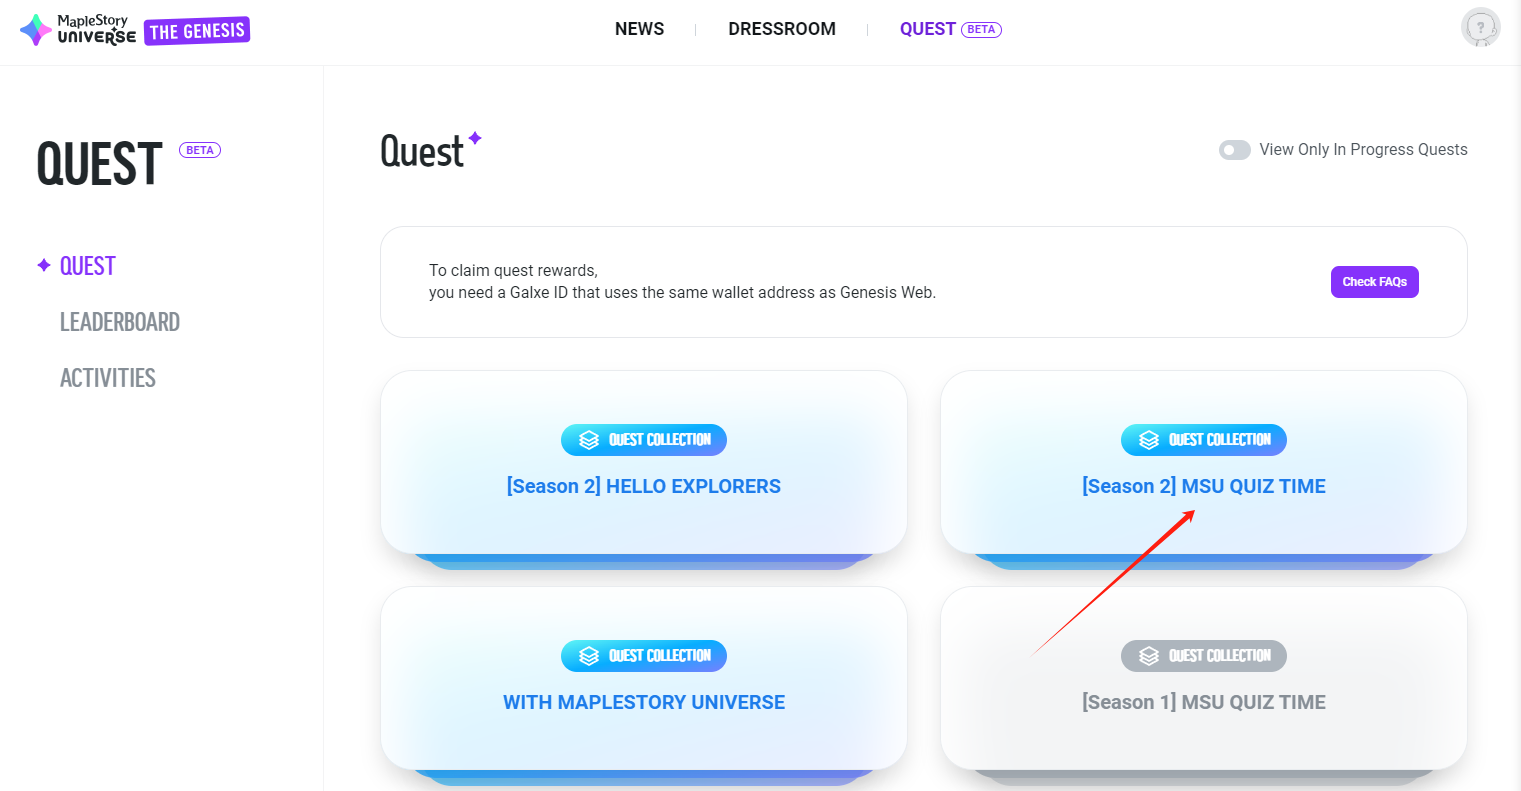Image resolution: width=1521 pixels, height=791 pixels.
Task: Click the purple star beside QUEST sidebar item
Action: click(x=44, y=265)
